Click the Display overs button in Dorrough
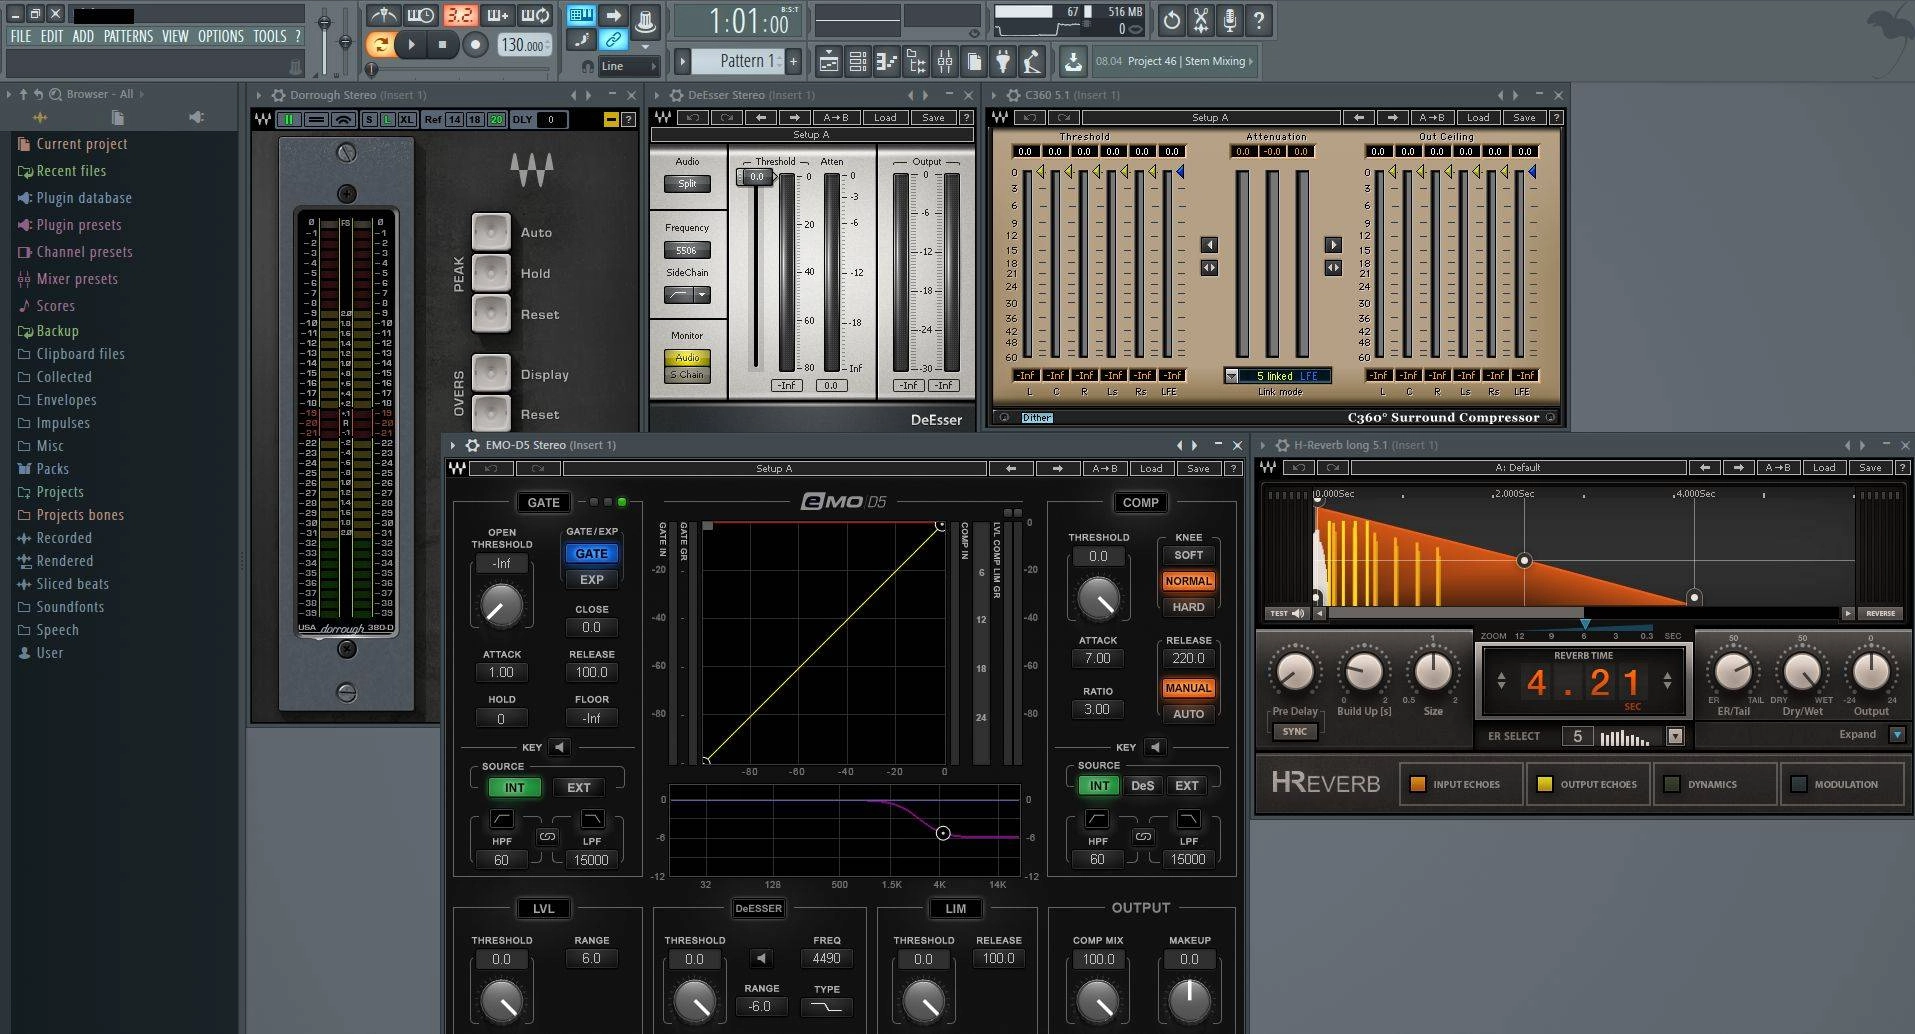This screenshot has height=1034, width=1915. (x=491, y=373)
